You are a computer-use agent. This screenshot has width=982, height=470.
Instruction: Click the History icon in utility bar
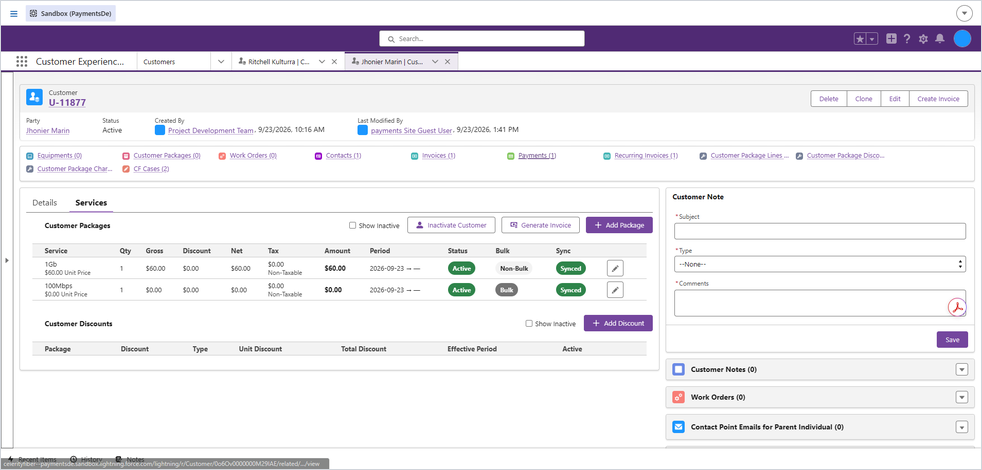[x=74, y=459]
